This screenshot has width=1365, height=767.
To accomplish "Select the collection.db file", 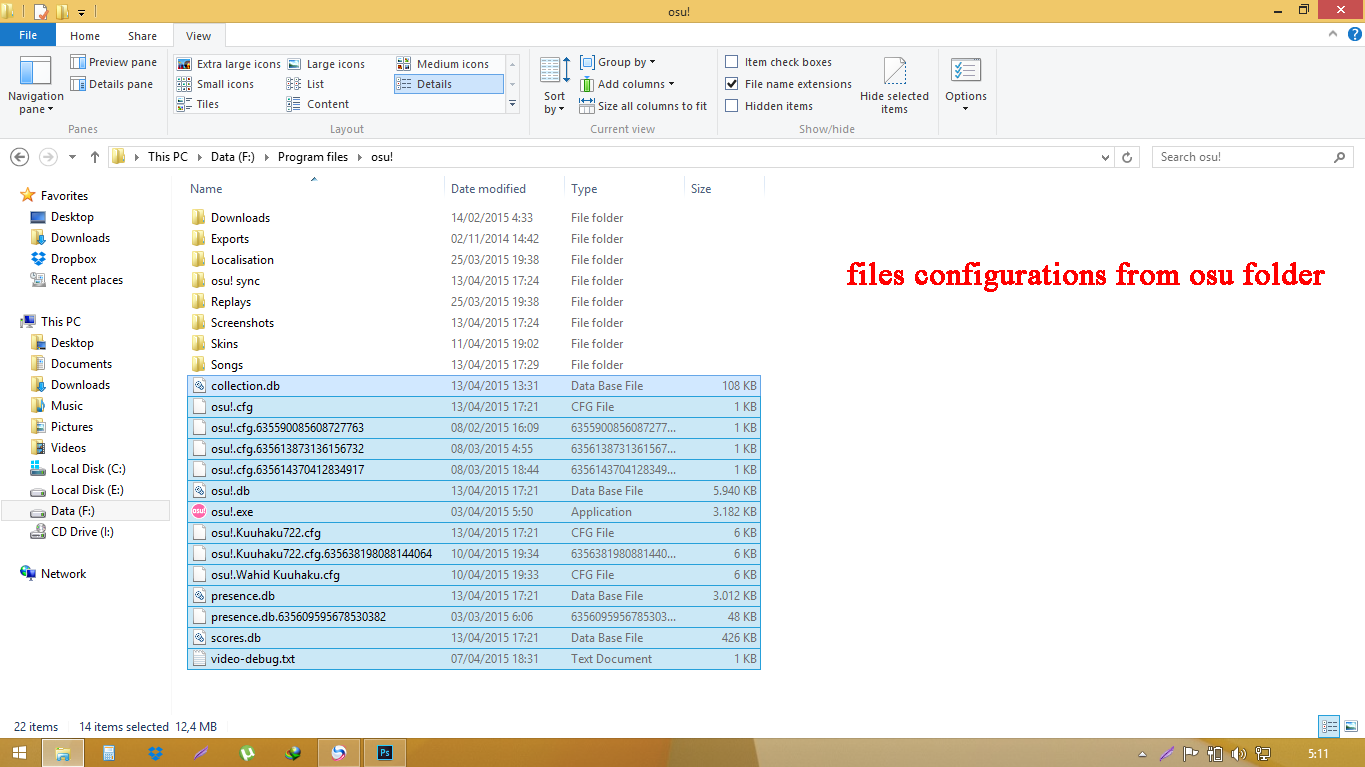I will (x=474, y=386).
